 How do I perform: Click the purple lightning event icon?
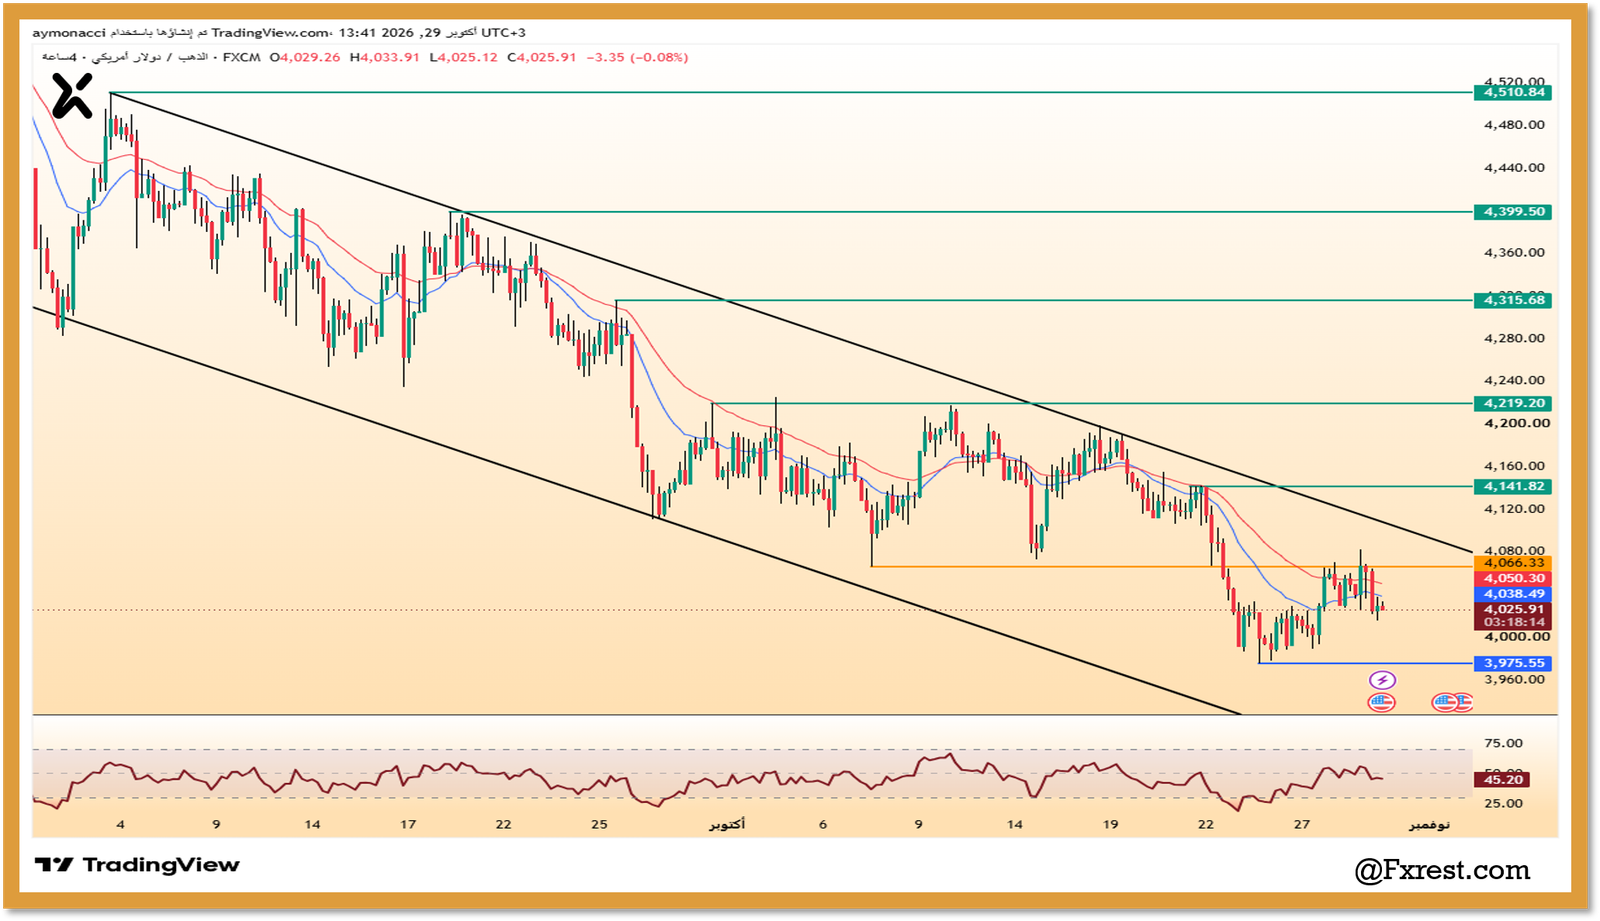coord(1382,680)
